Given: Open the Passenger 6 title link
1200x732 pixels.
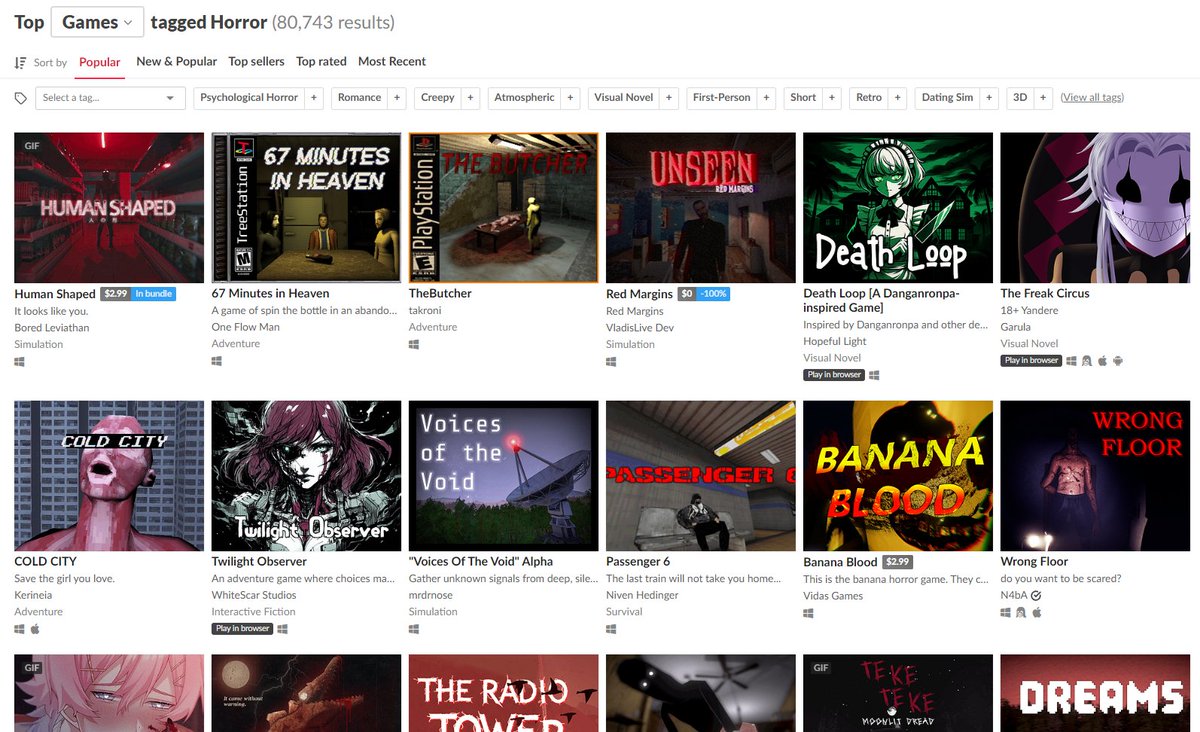Looking at the screenshot, I should [638, 562].
